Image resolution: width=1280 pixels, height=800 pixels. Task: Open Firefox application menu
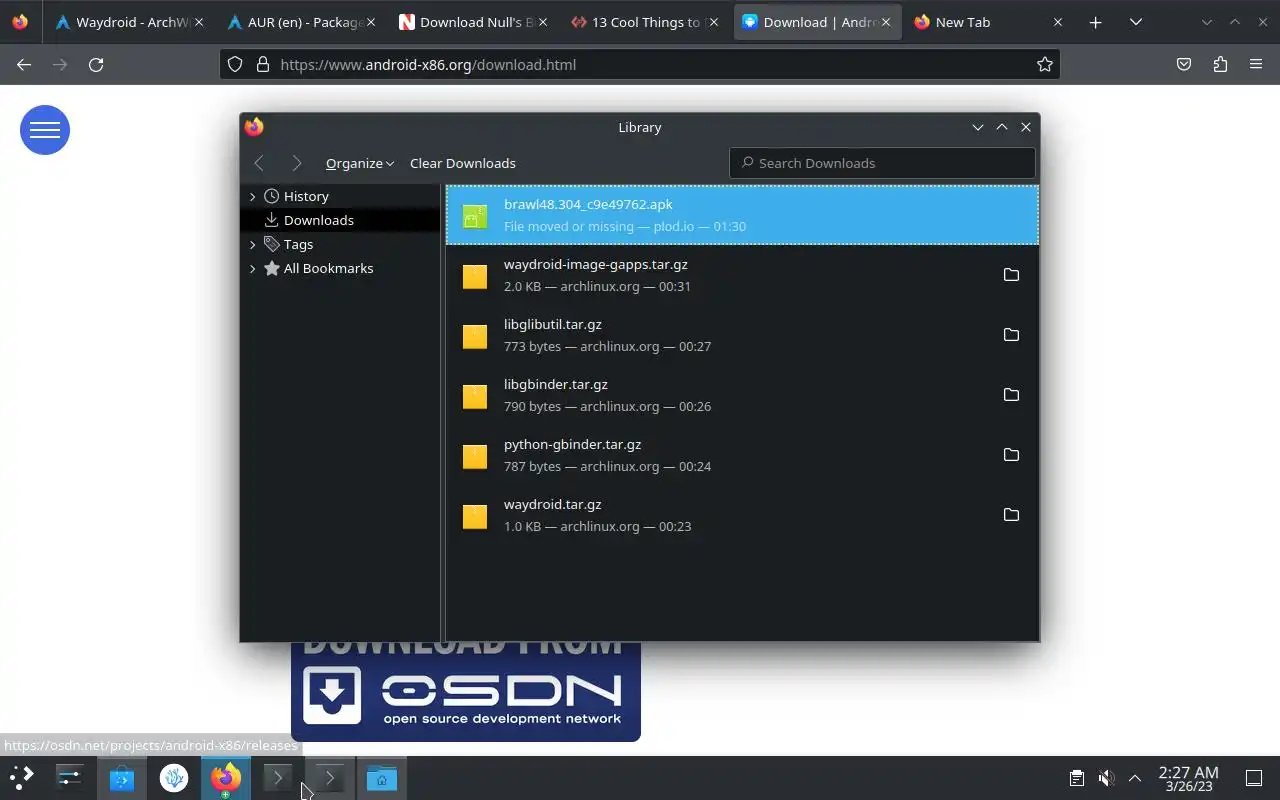click(x=1256, y=64)
